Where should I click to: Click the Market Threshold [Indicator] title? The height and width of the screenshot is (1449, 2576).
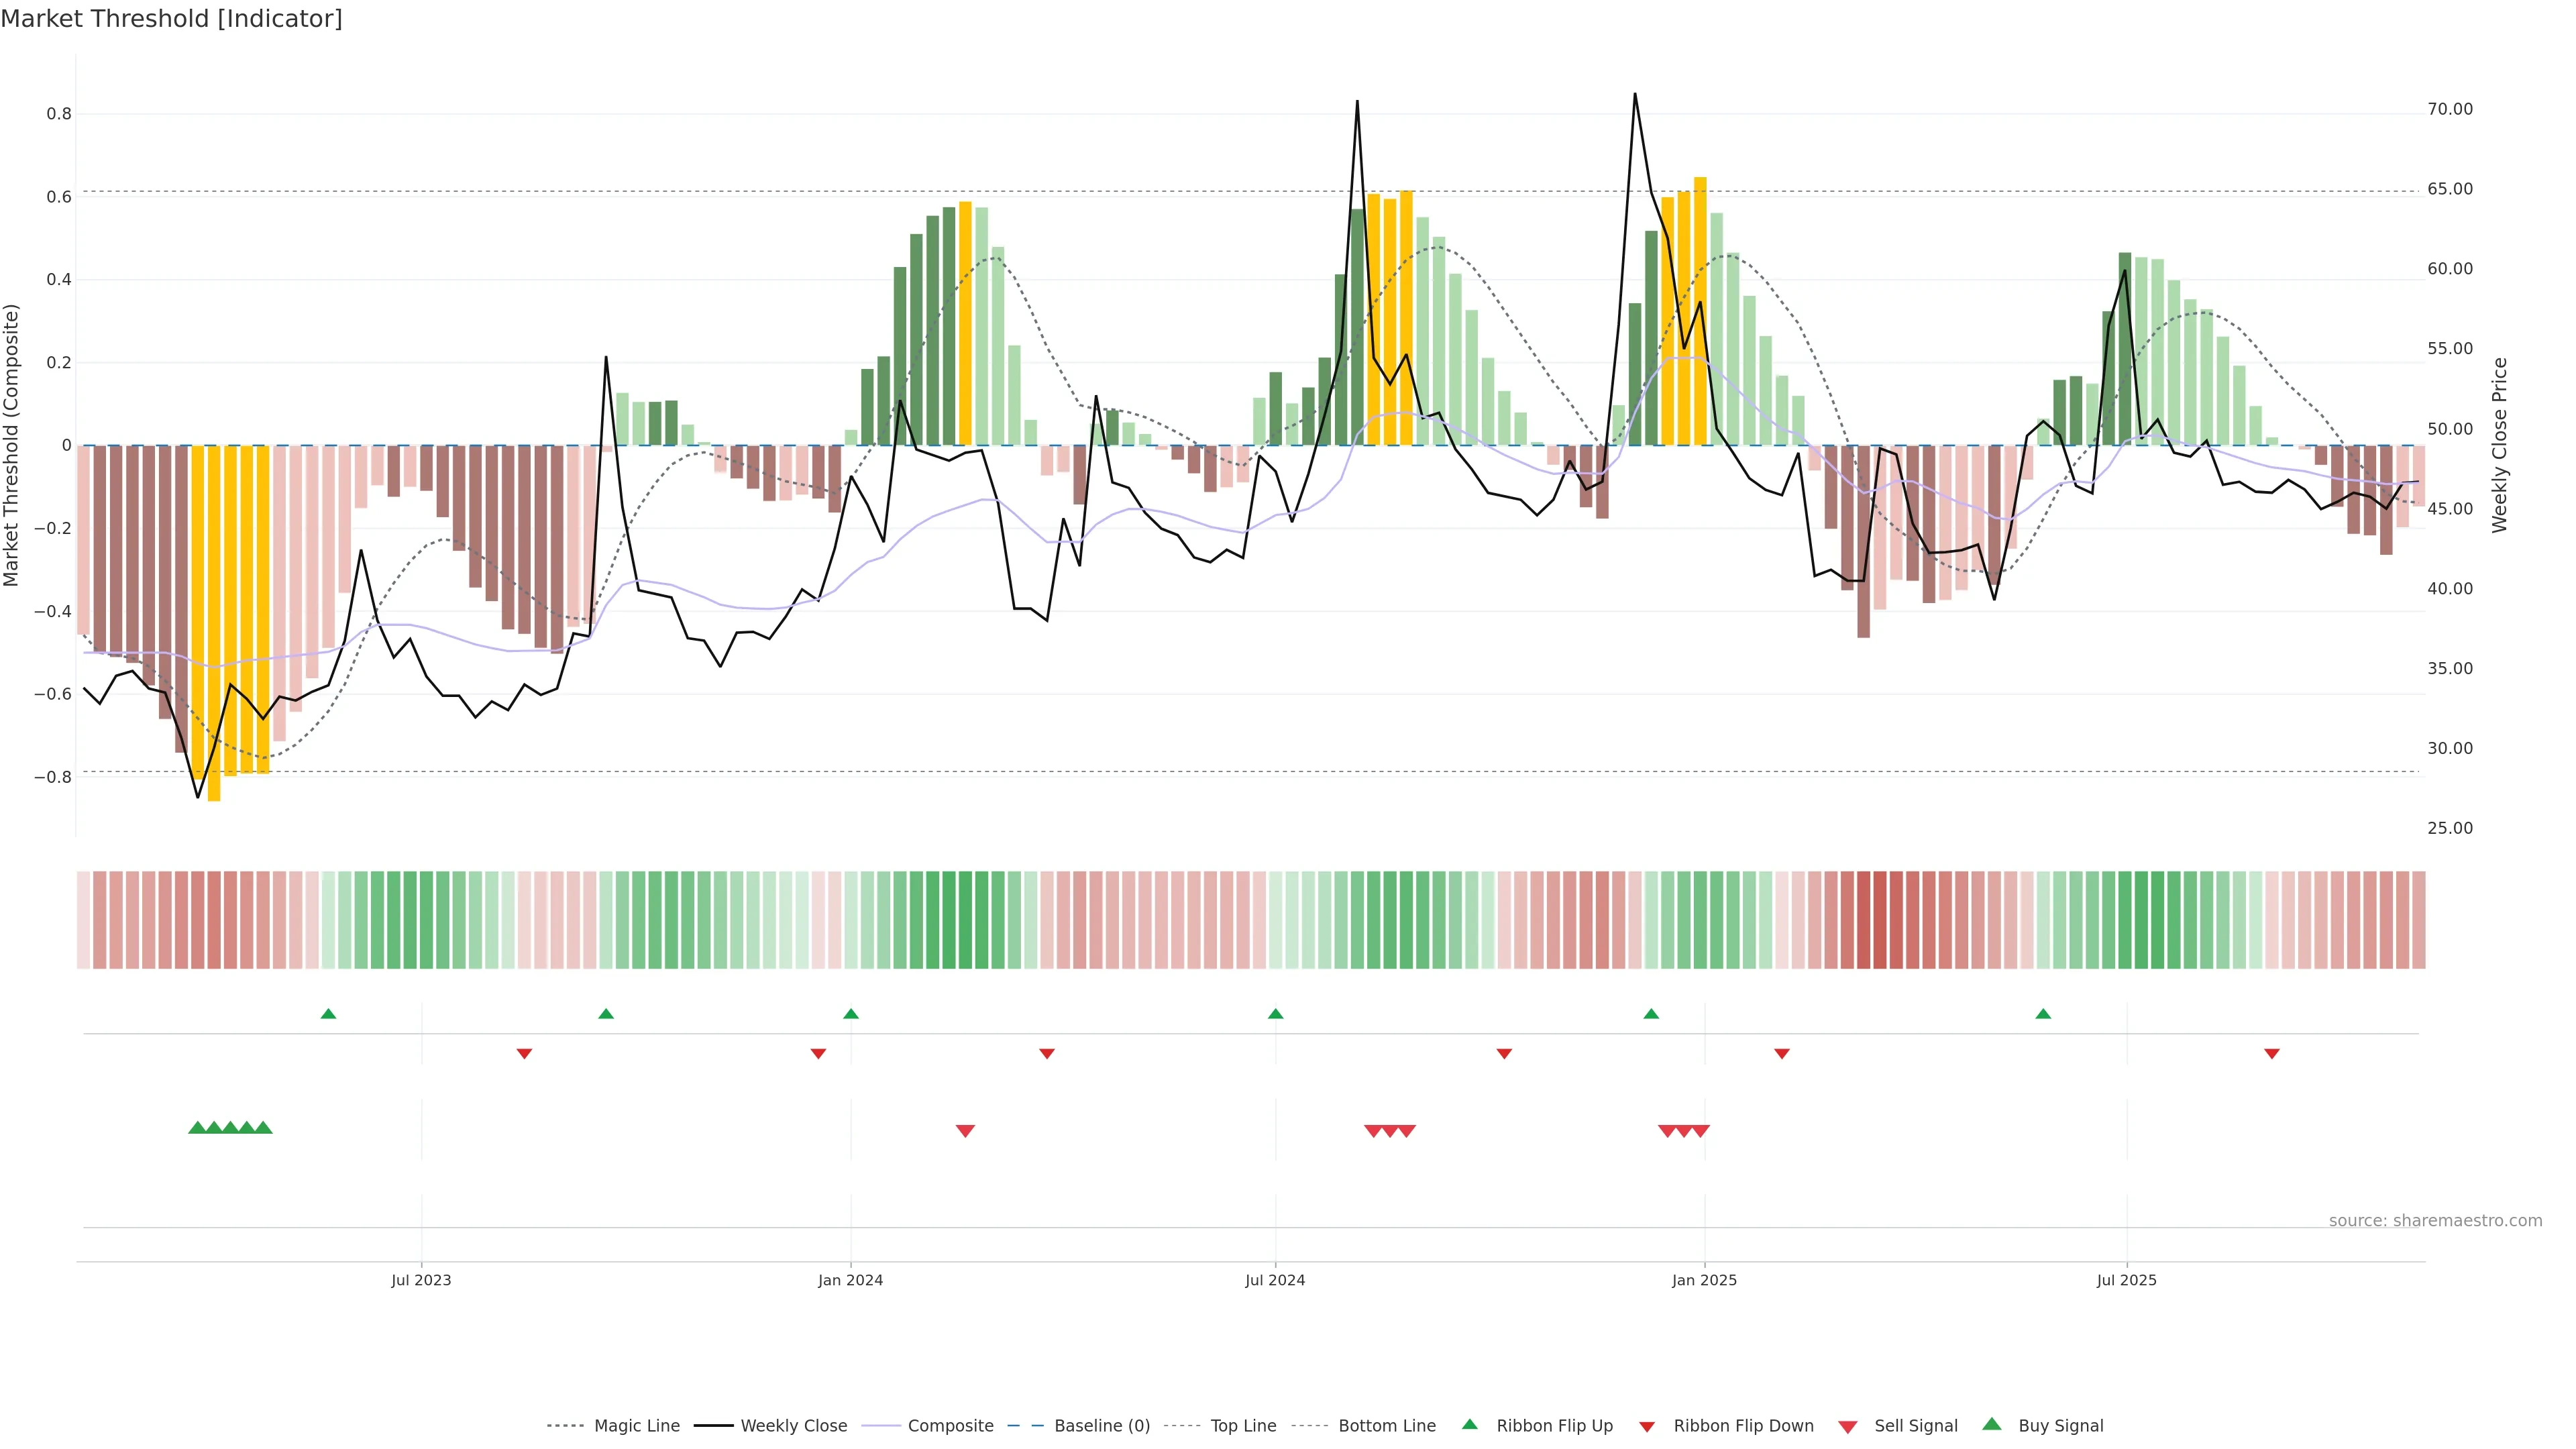click(x=171, y=19)
